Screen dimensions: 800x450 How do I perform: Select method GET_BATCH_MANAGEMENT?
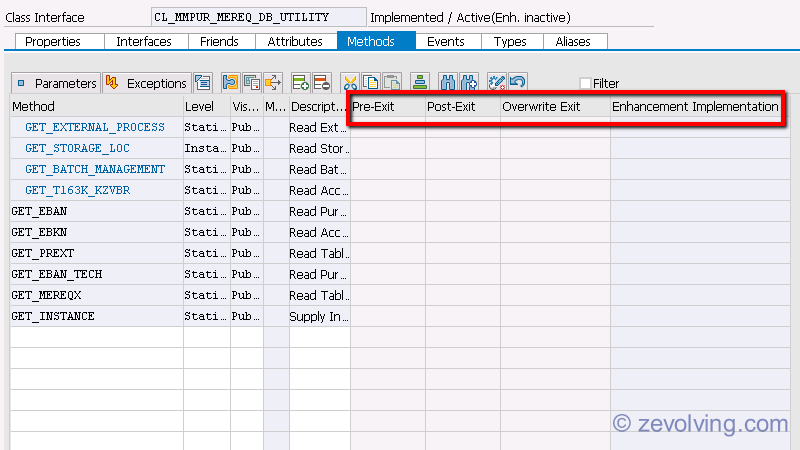tap(95, 169)
